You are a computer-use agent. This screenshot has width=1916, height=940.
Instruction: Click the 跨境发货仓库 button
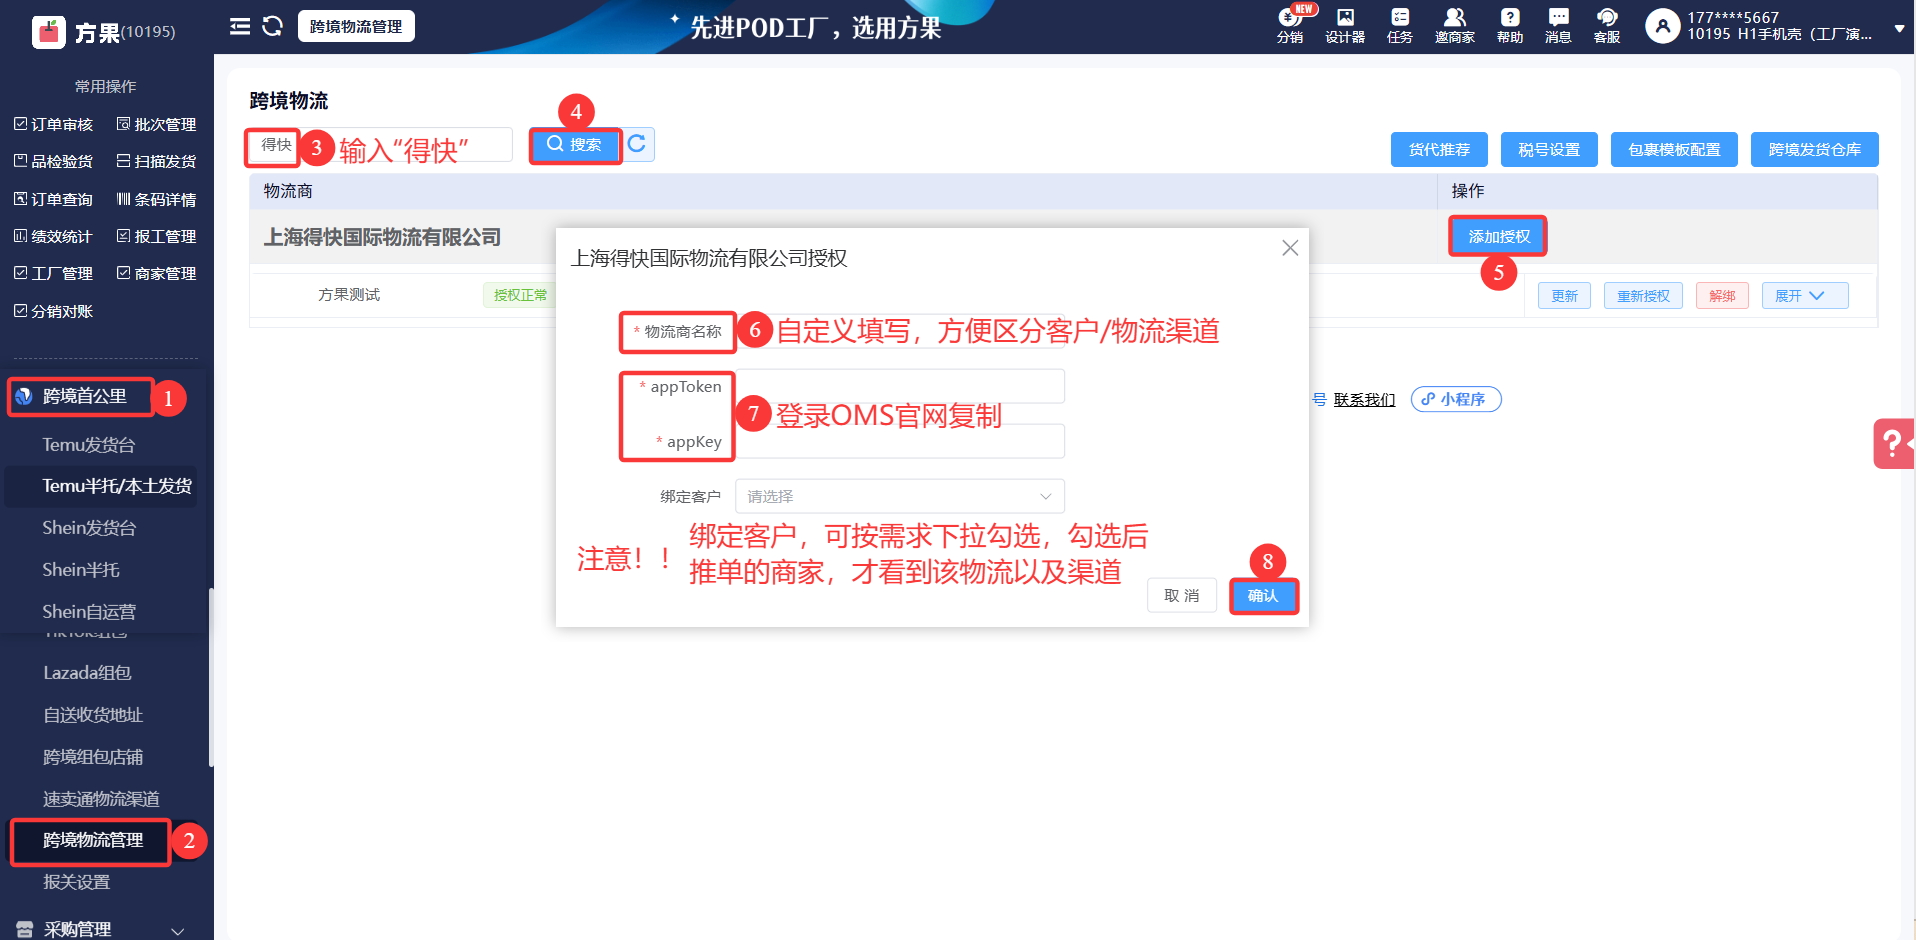tap(1814, 149)
